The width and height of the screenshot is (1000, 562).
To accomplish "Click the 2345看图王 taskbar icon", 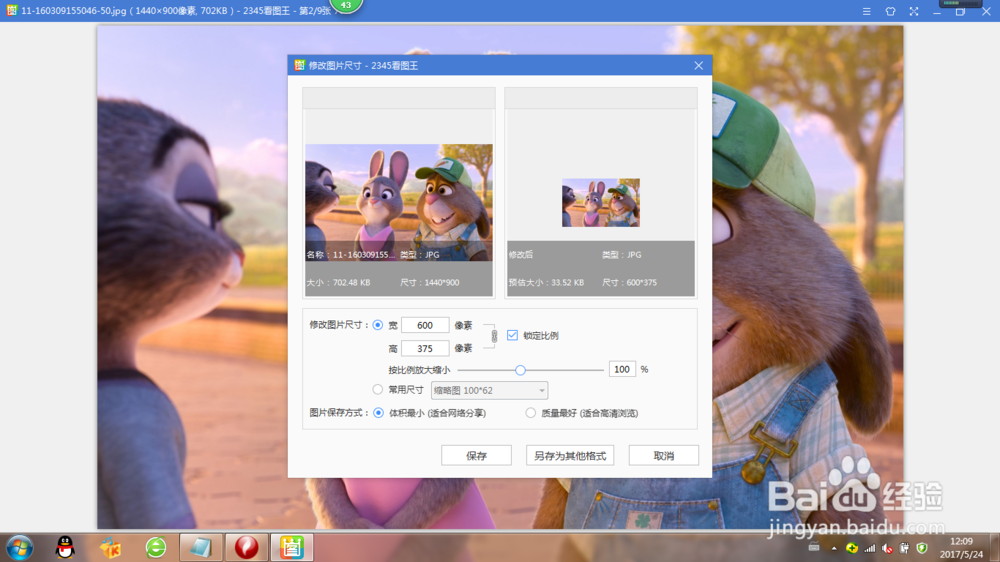I will click(291, 547).
